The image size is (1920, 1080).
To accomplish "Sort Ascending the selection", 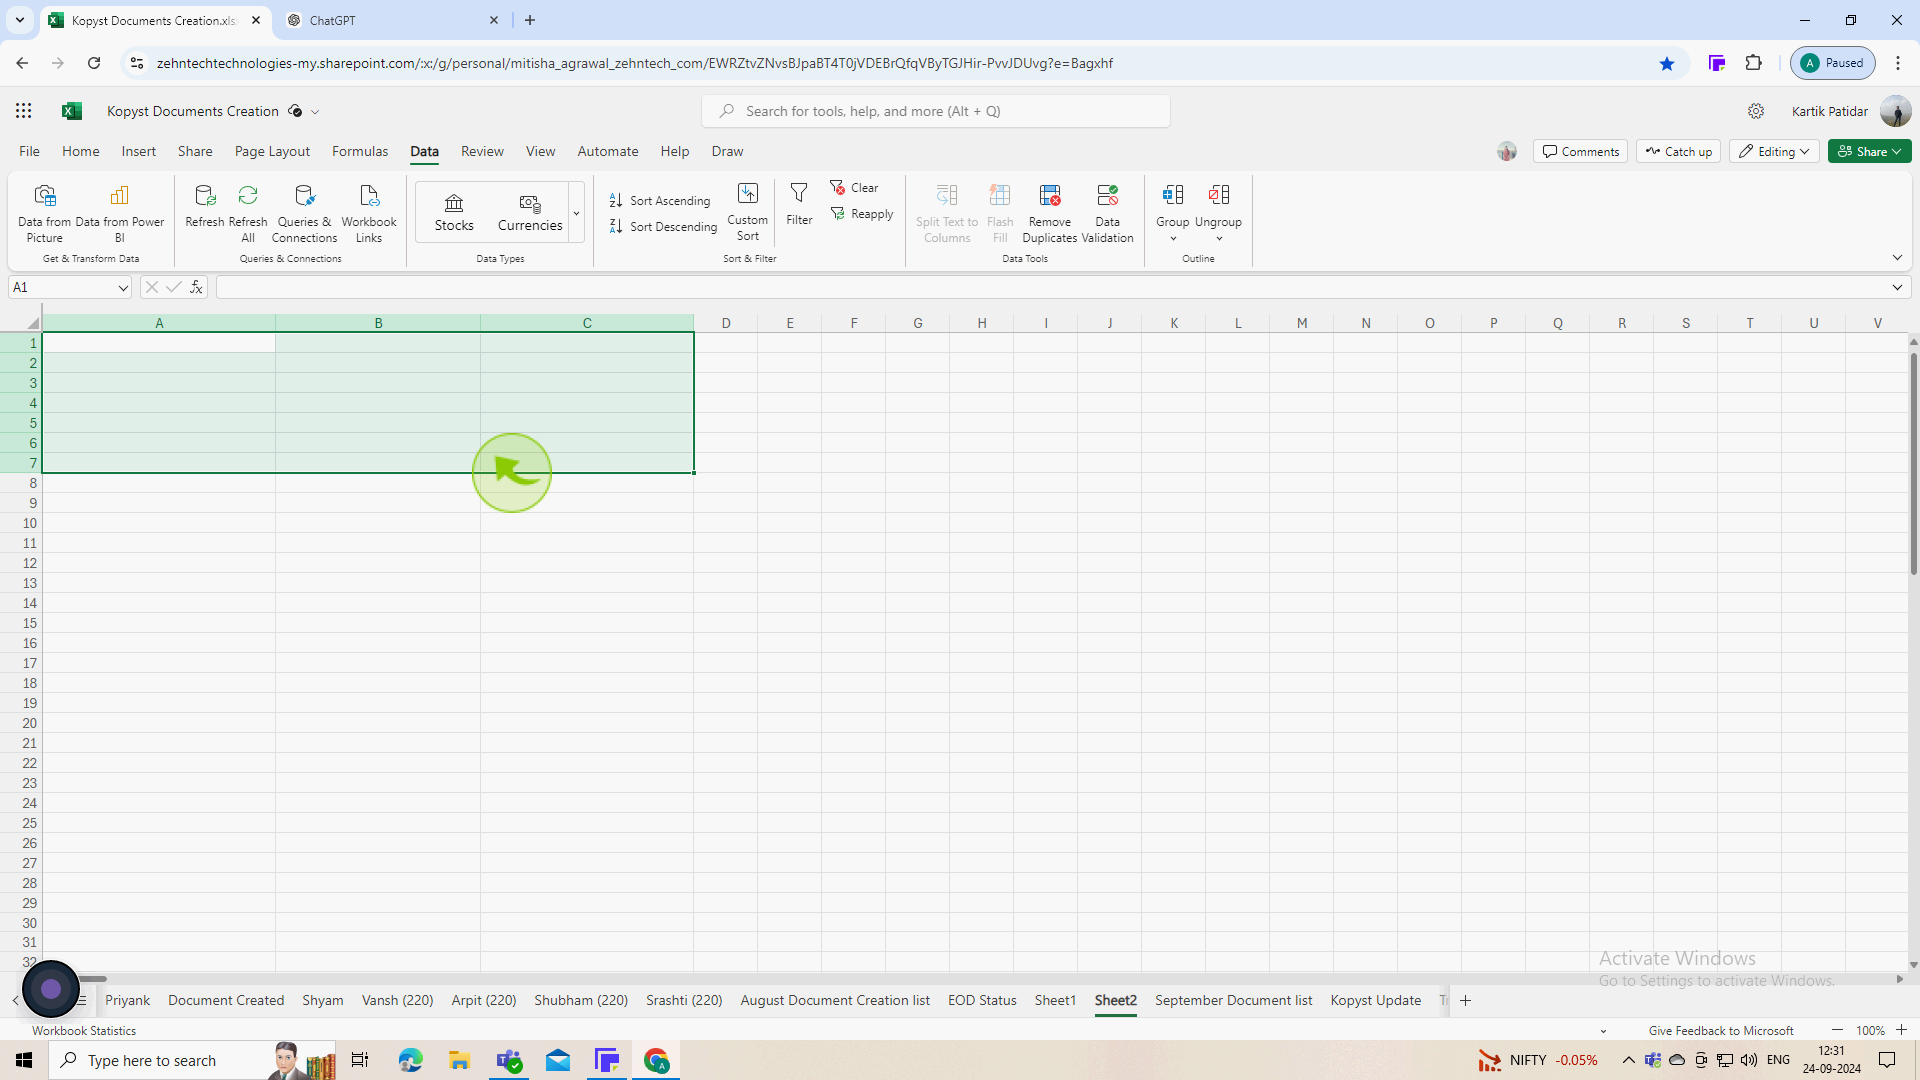I will [x=660, y=201].
